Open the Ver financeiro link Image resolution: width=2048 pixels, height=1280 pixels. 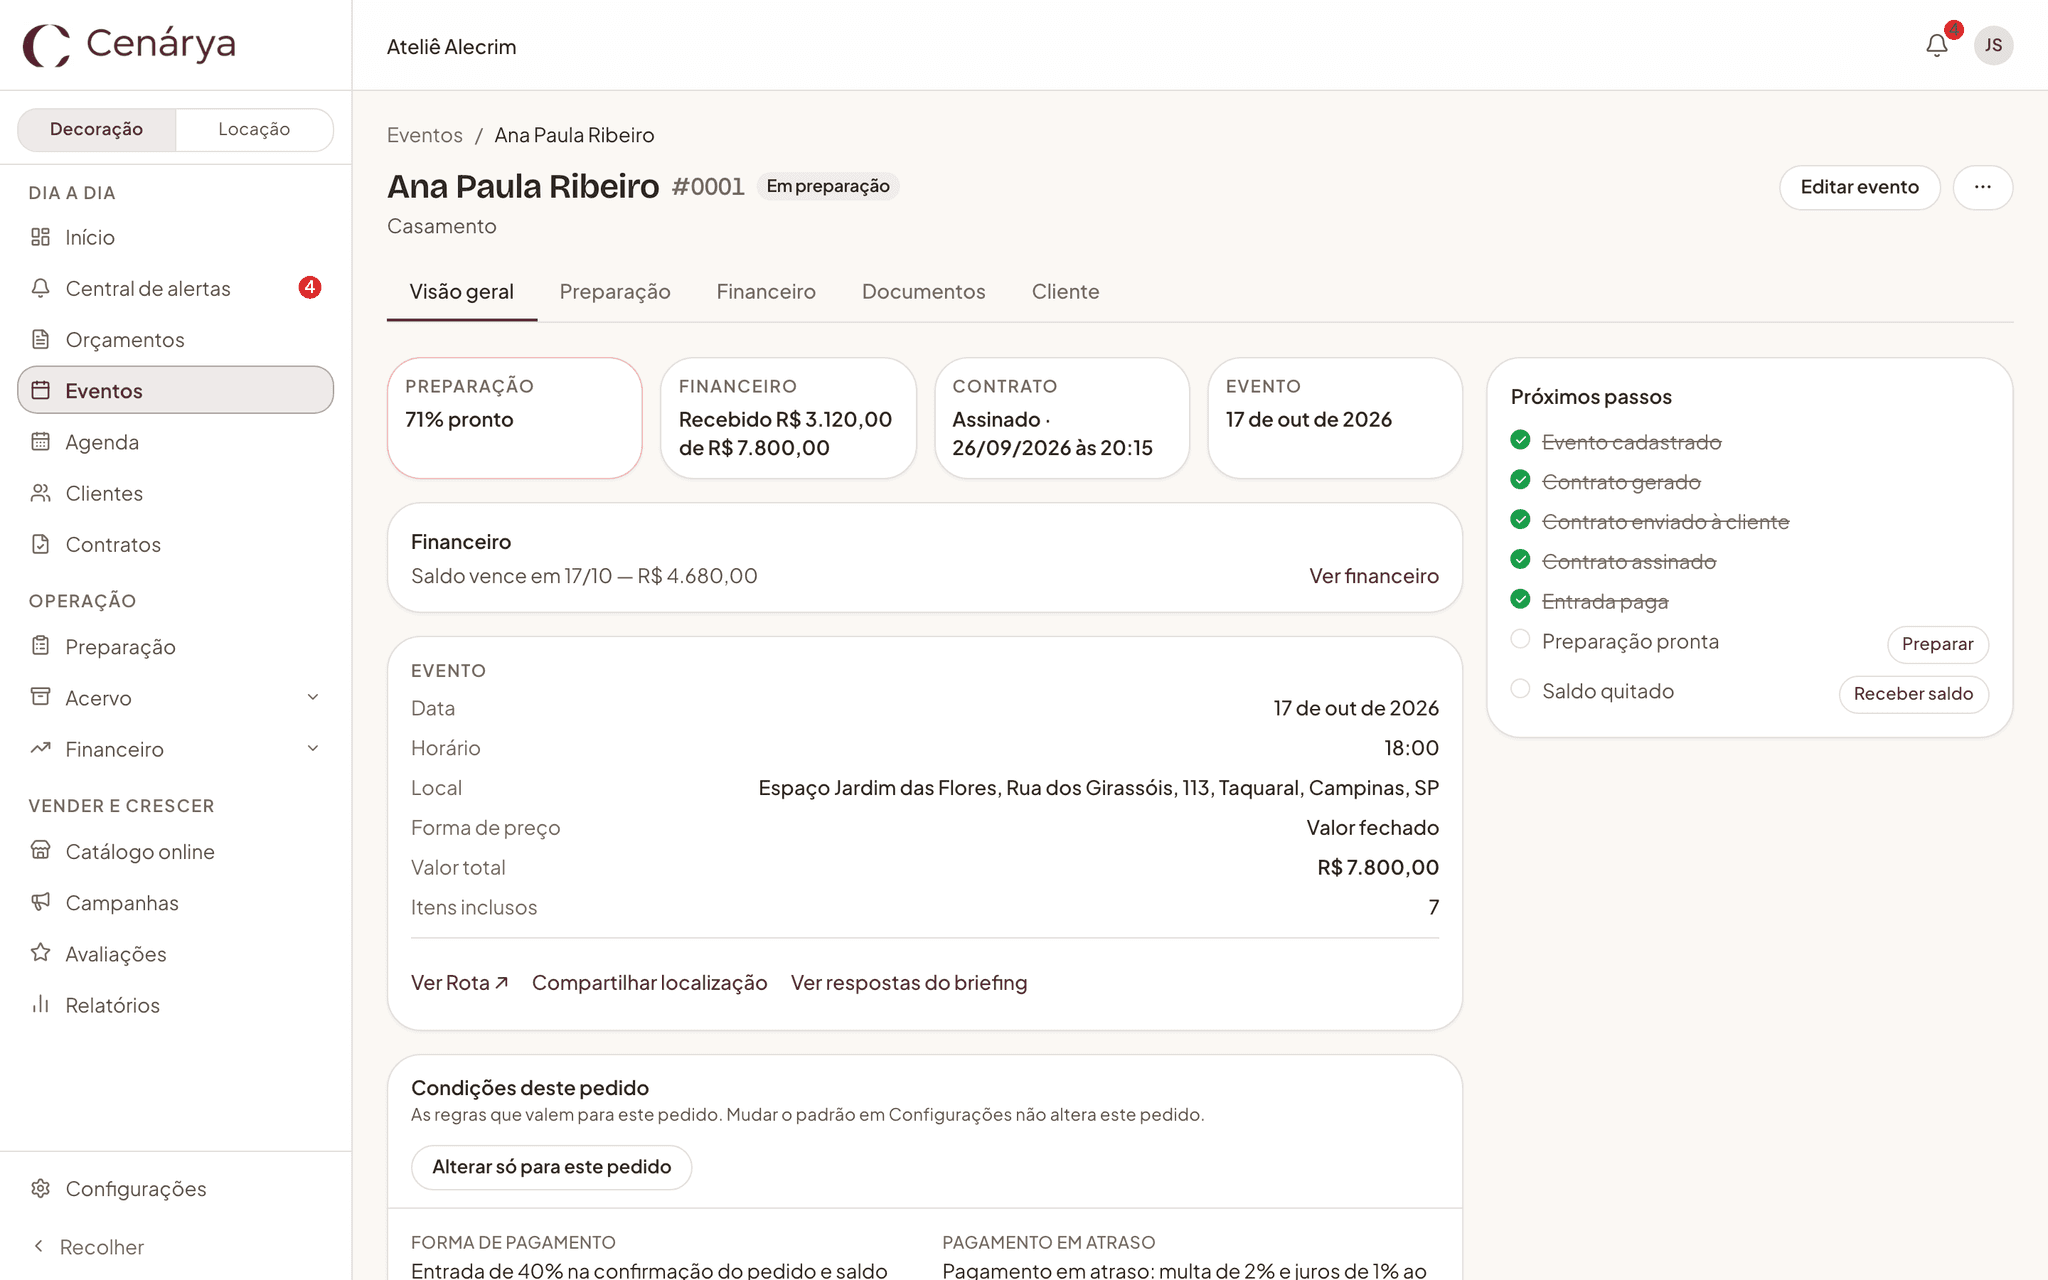click(x=1374, y=576)
